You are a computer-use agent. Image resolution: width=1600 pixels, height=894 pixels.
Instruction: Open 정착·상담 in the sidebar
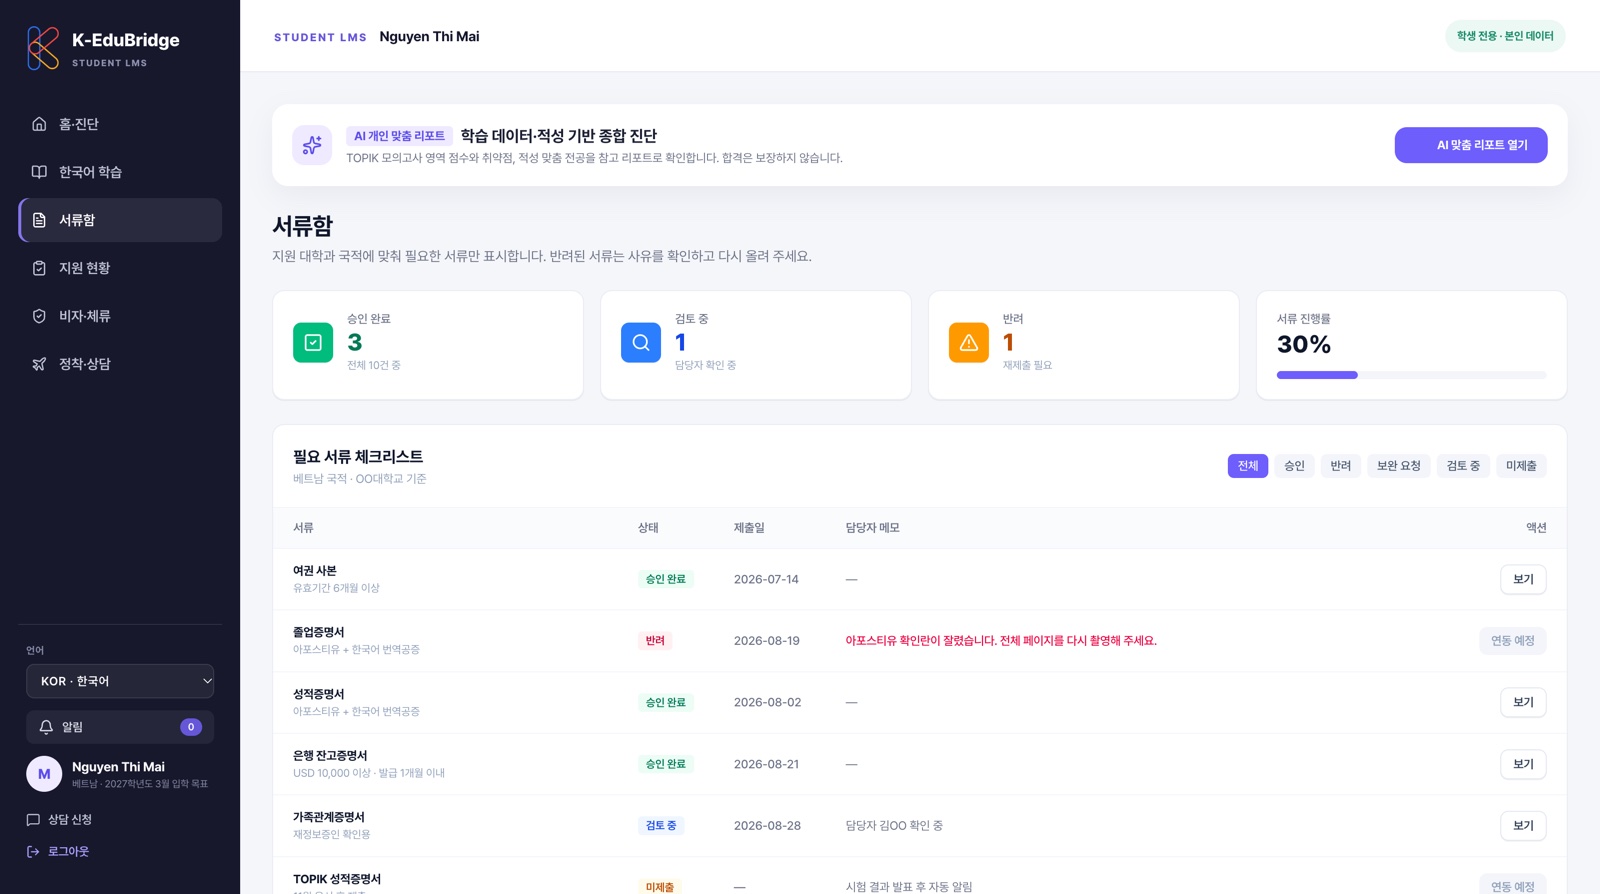(120, 364)
